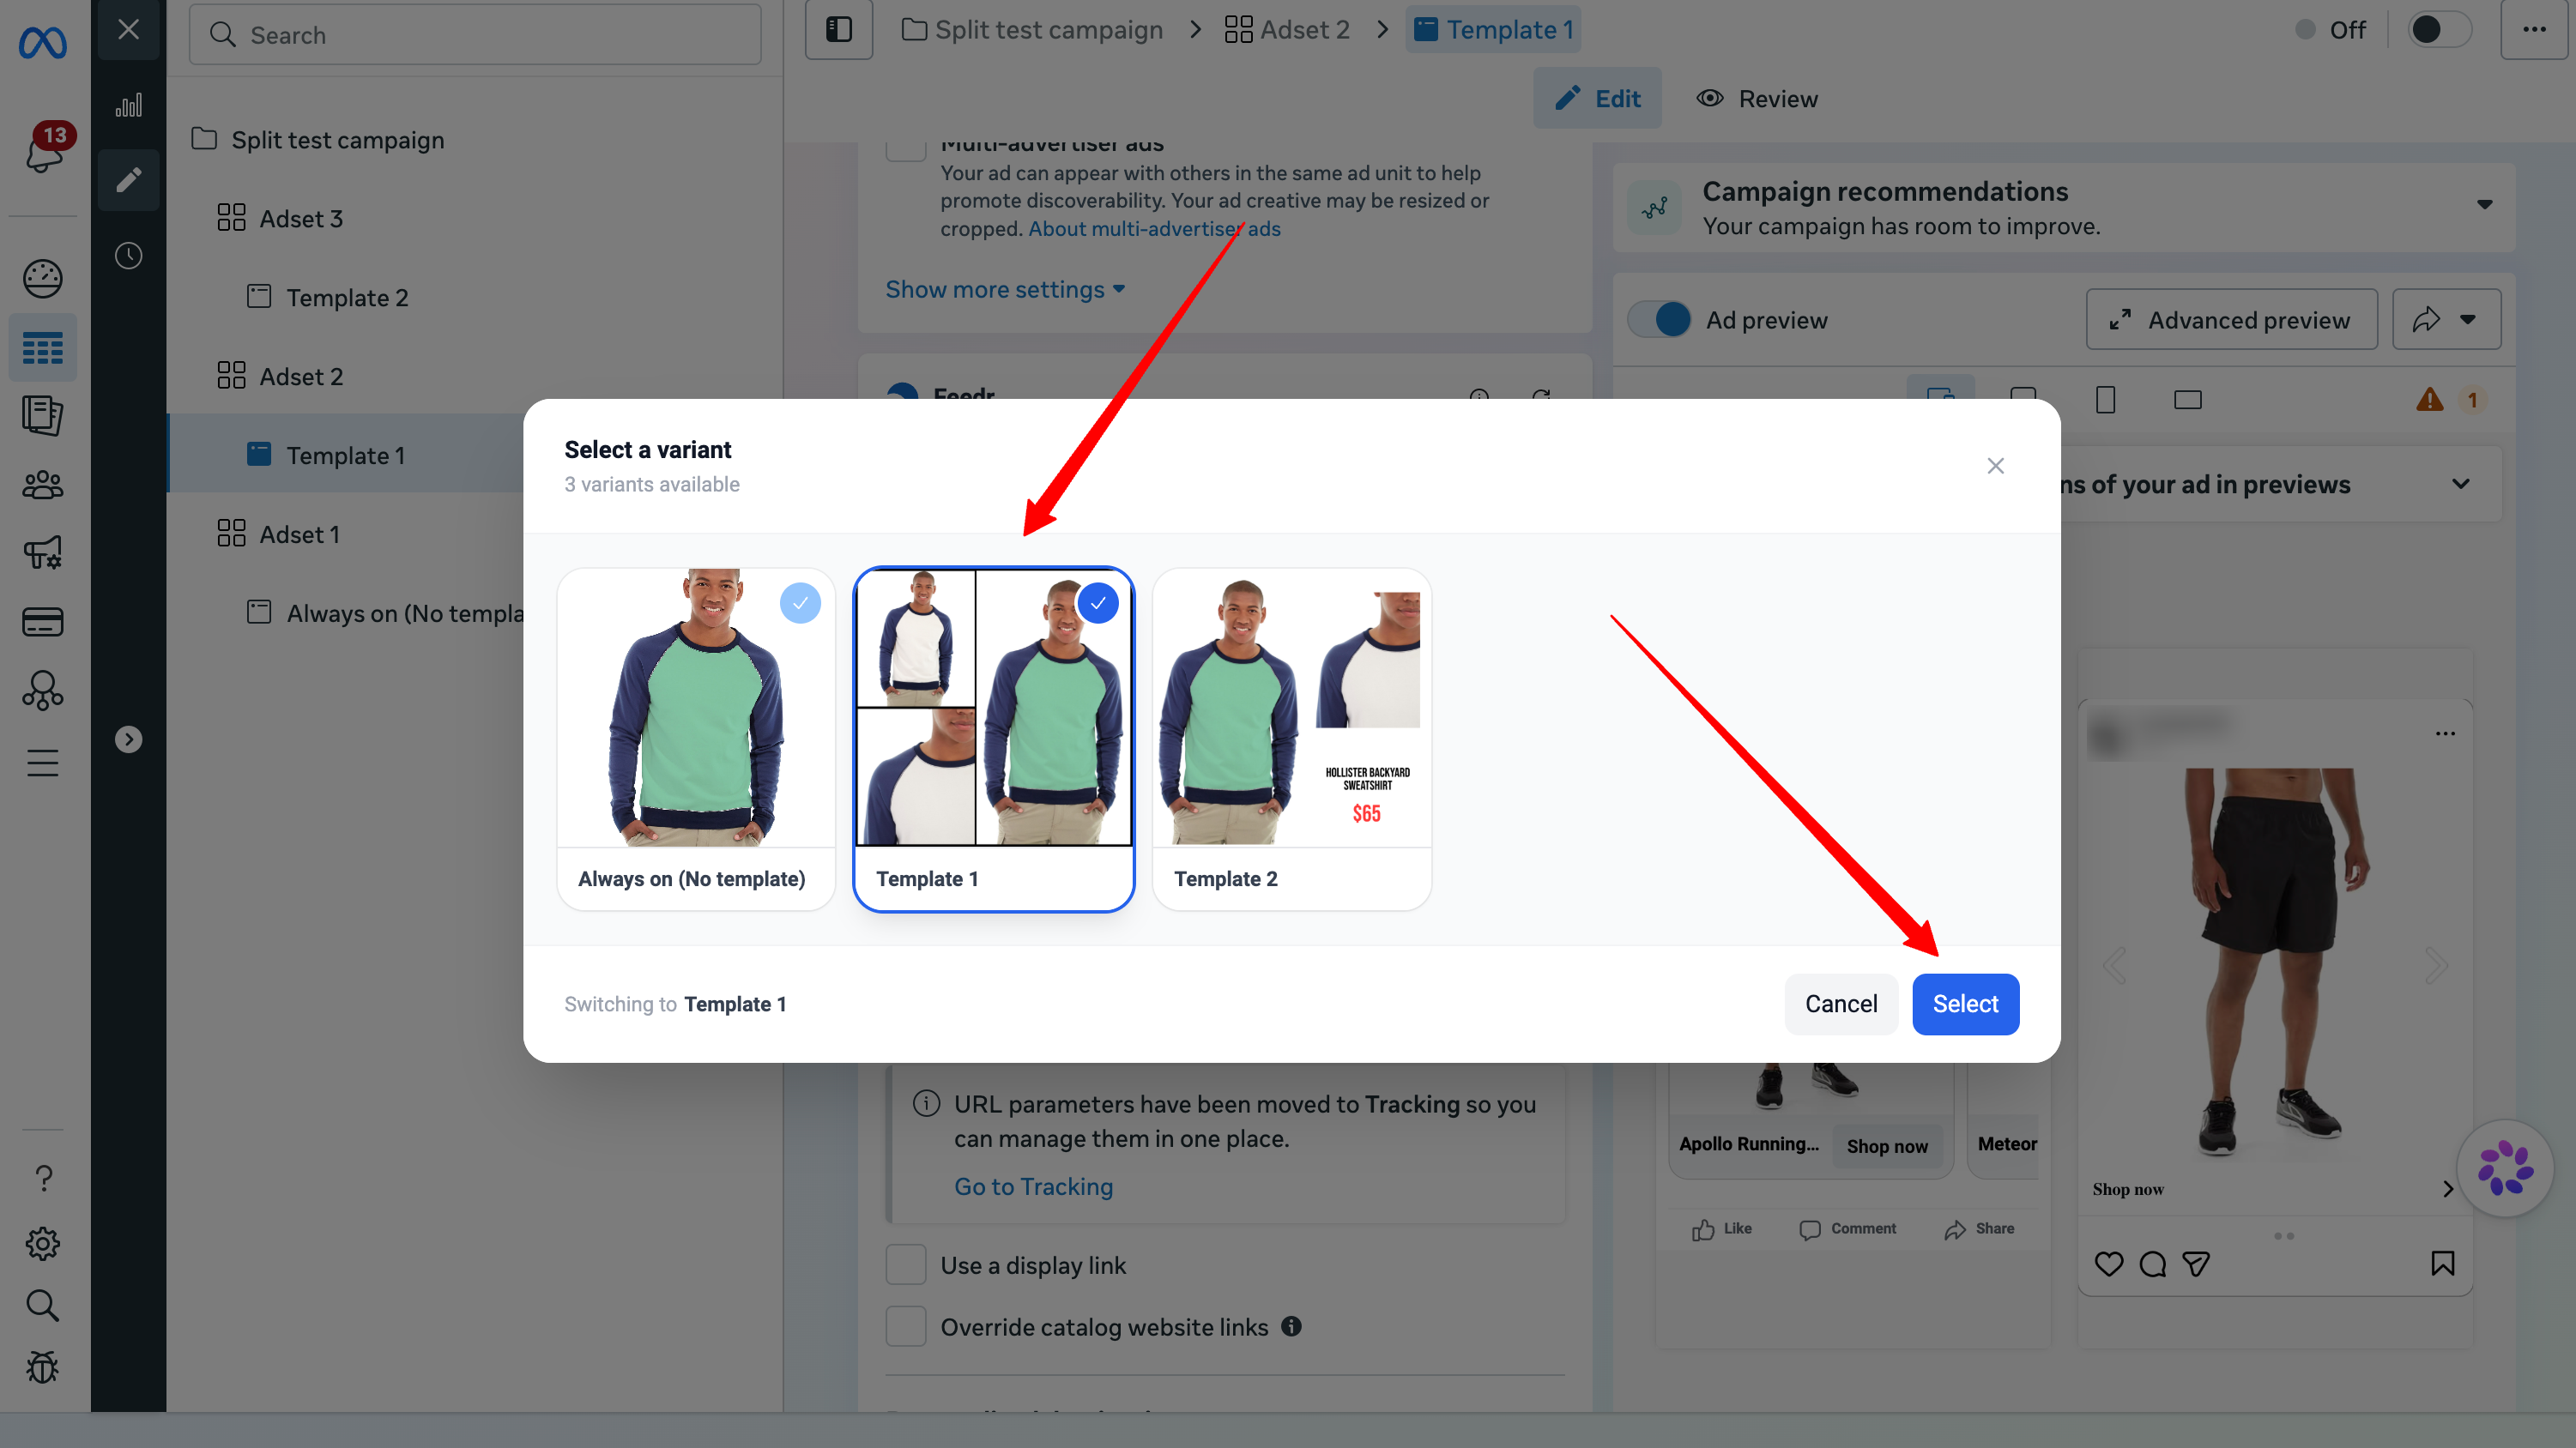Expand Campaign recommendations panel
Screen dimensions: 2576x1448
2484,205
